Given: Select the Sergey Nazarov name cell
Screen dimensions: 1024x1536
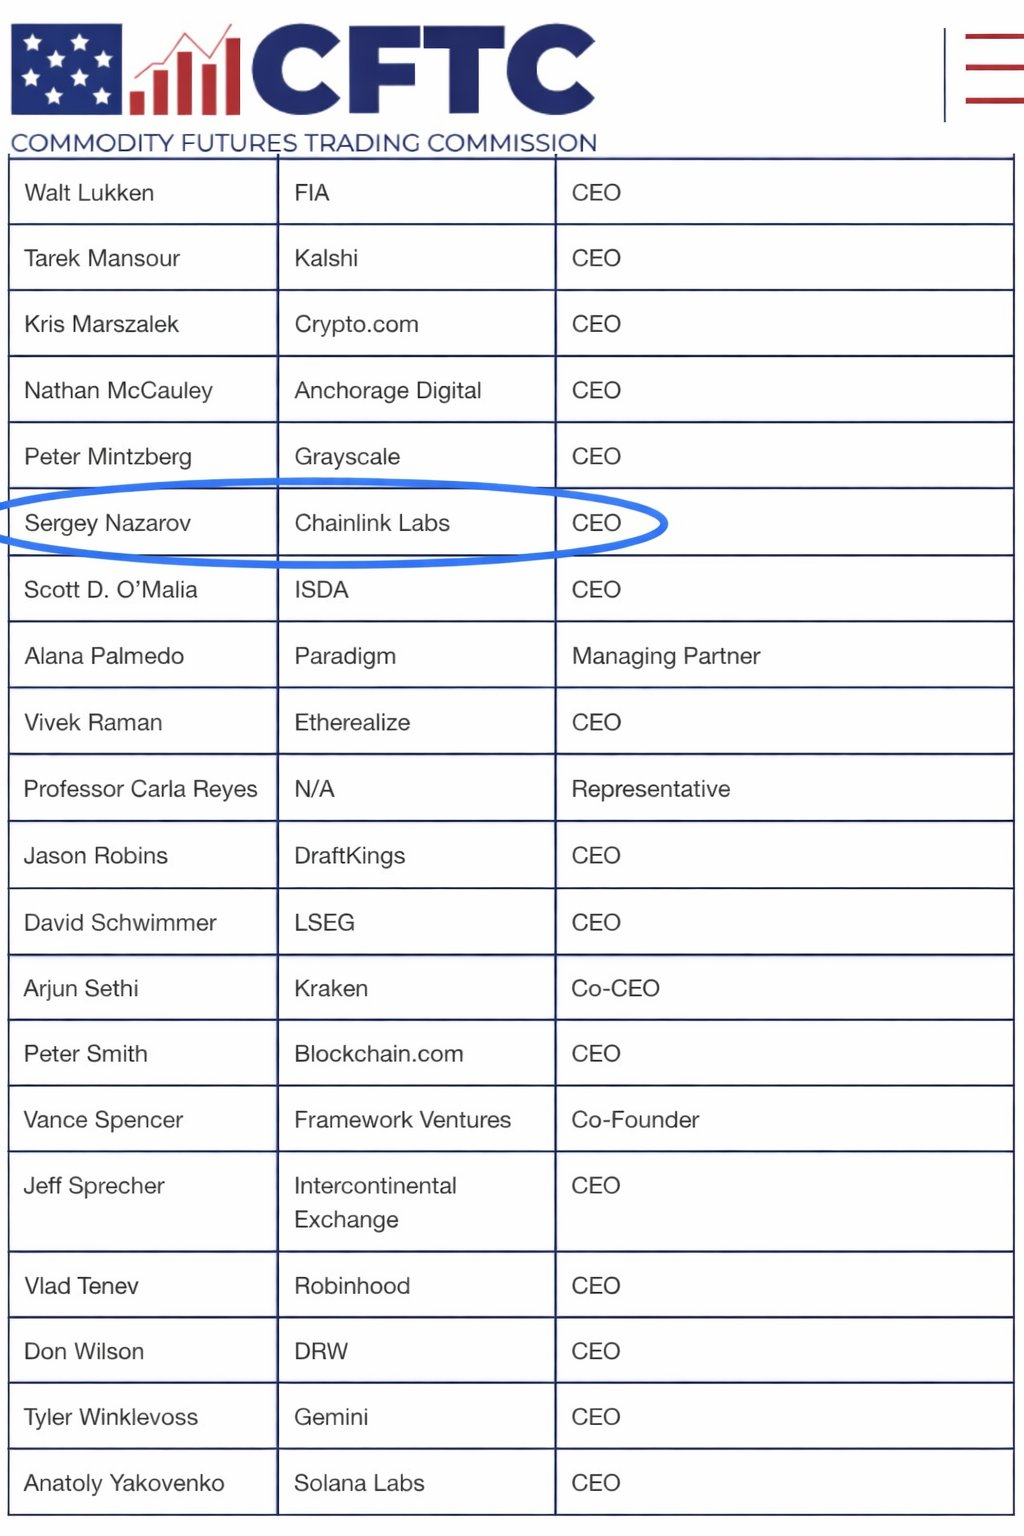Looking at the screenshot, I should [107, 523].
